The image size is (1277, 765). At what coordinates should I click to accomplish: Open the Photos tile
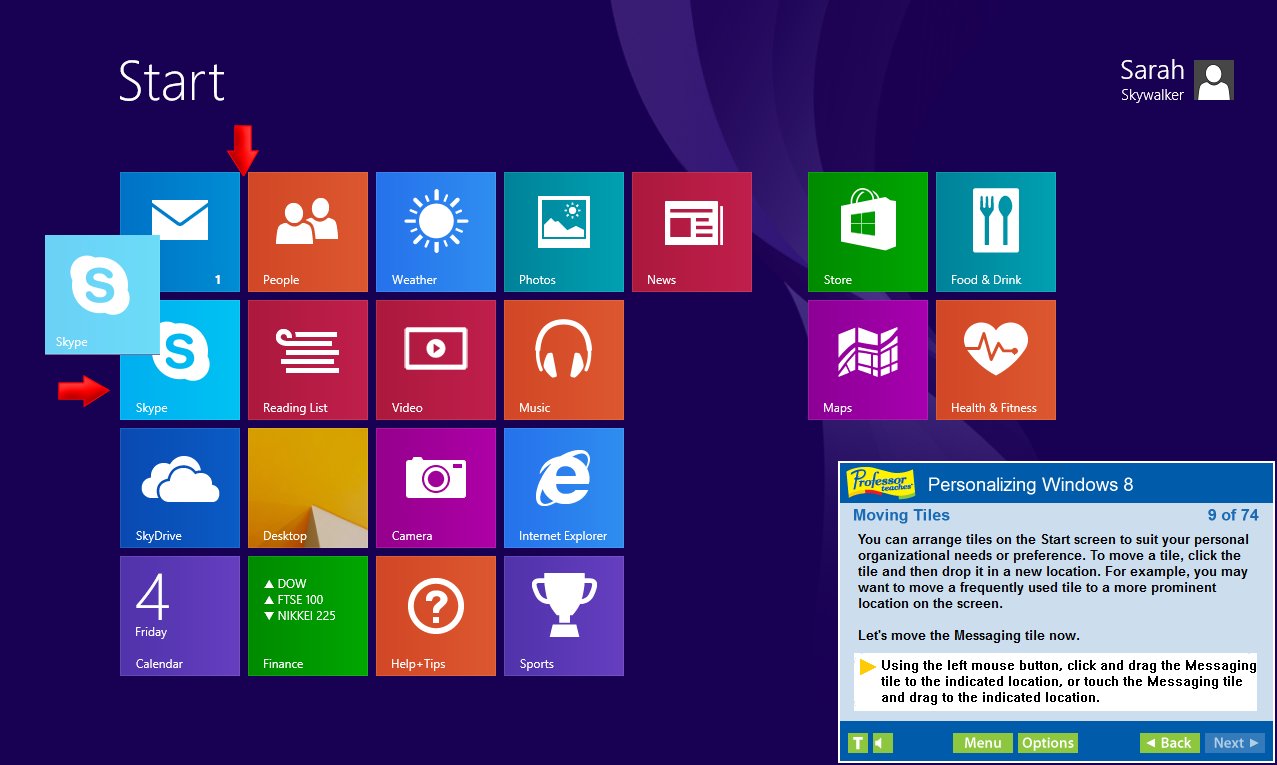(x=563, y=231)
